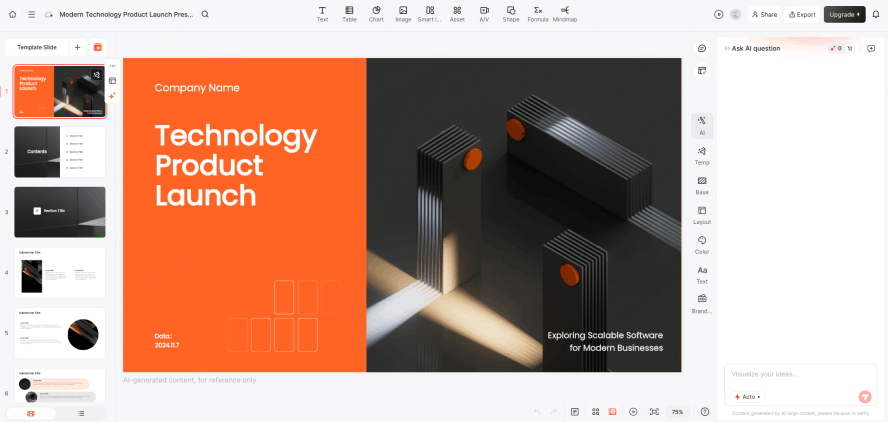Open the help question mark icon
The width and height of the screenshot is (888, 422).
point(705,411)
